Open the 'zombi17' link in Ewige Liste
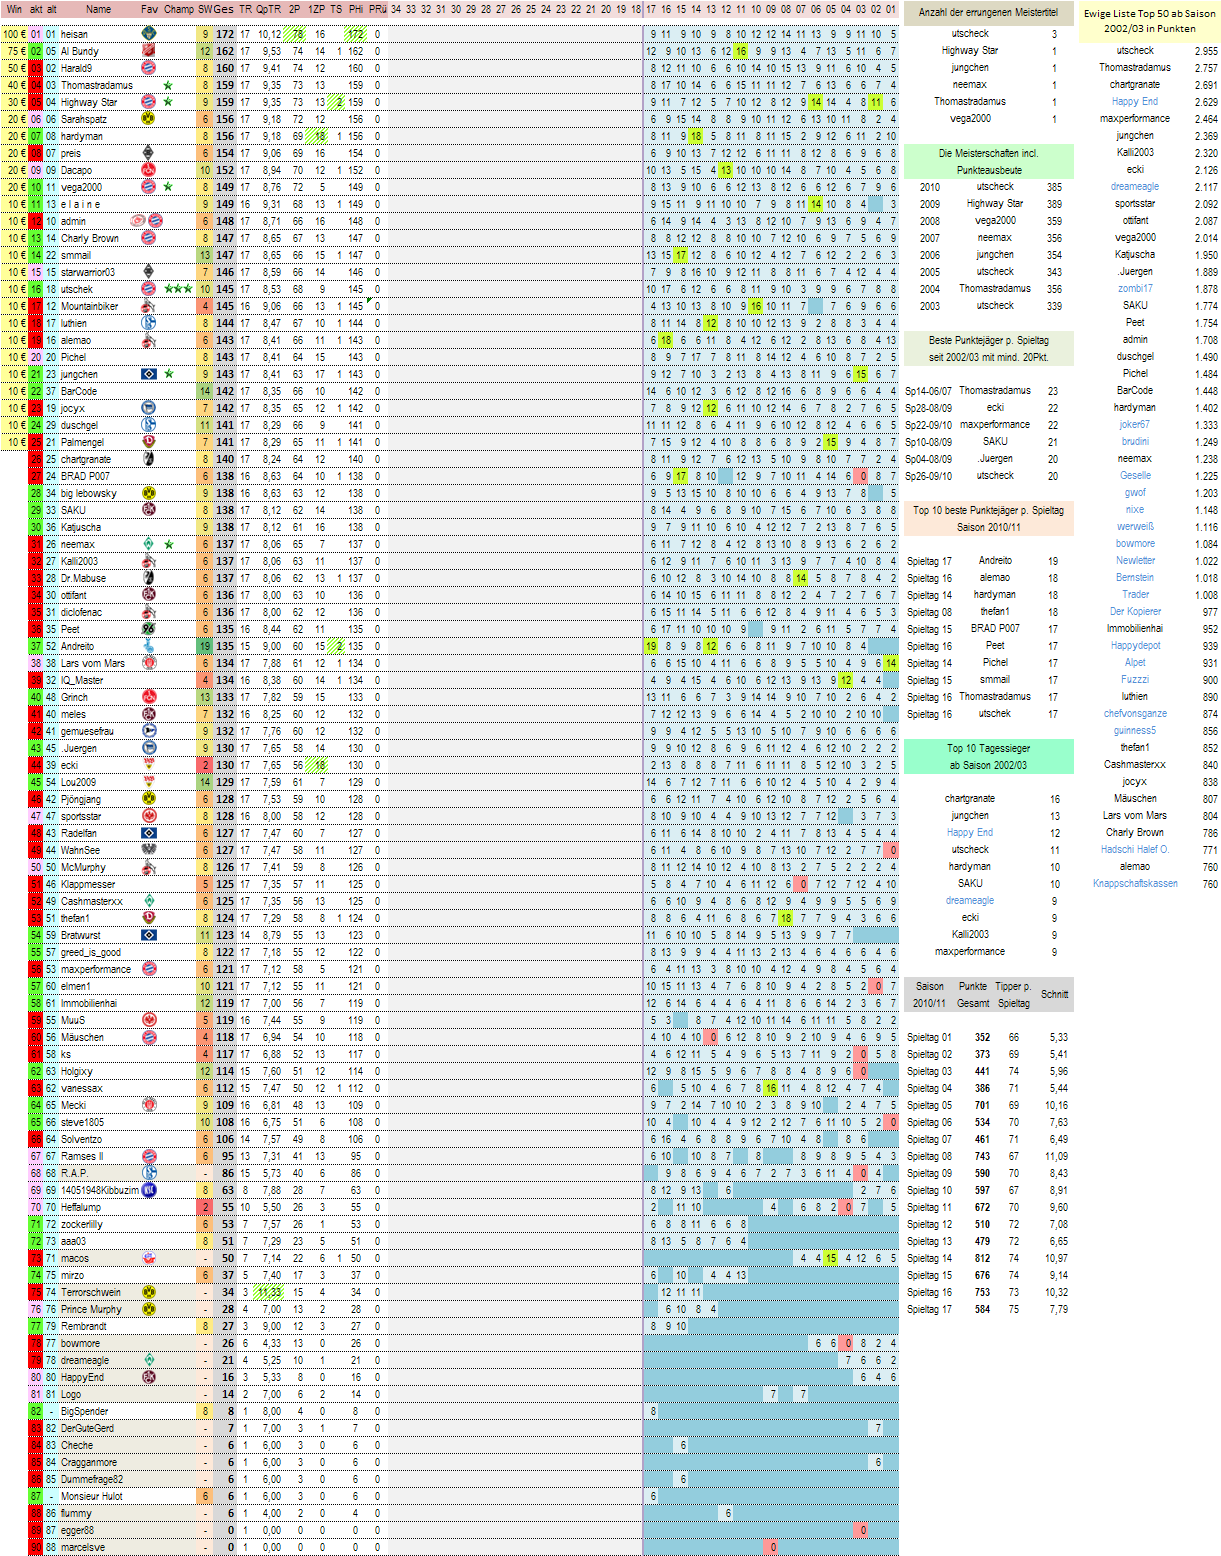This screenshot has width=1221, height=1556. pyautogui.click(x=1134, y=289)
